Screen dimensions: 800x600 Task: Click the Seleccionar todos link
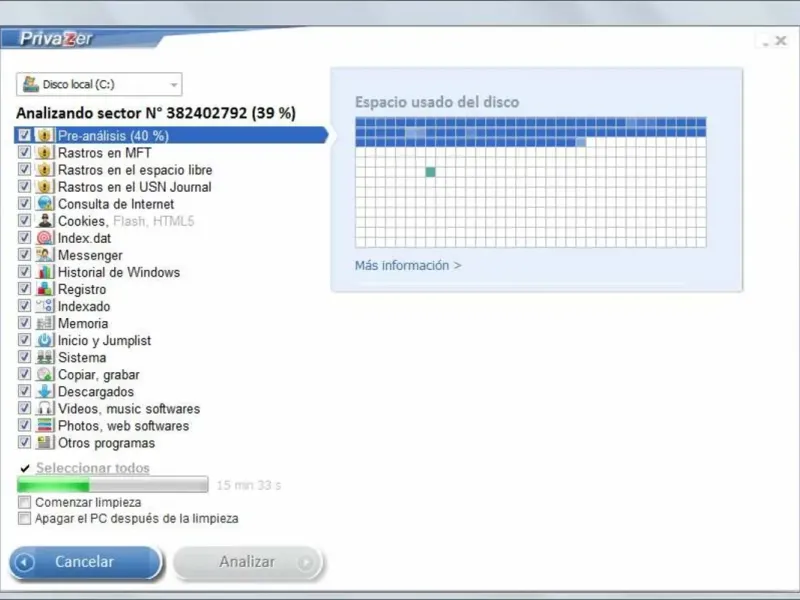[x=93, y=468]
